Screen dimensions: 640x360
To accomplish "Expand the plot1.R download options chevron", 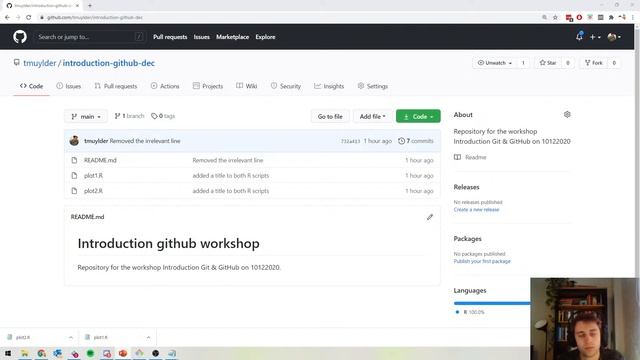I will tap(148, 337).
